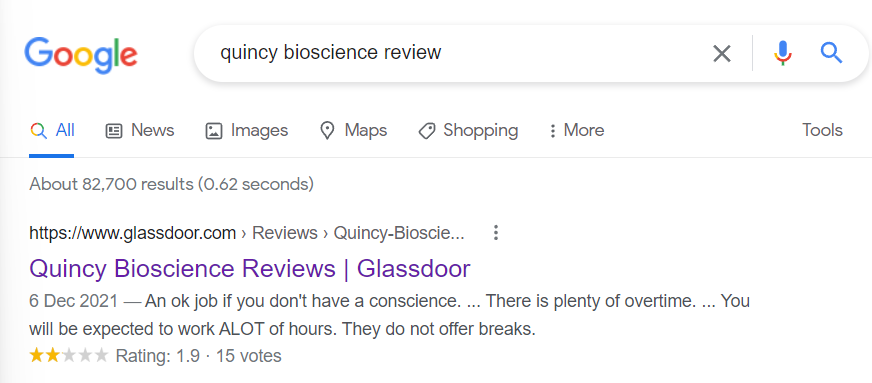Open Quincy Bioscience Reviews | Glassdoor link

point(250,268)
